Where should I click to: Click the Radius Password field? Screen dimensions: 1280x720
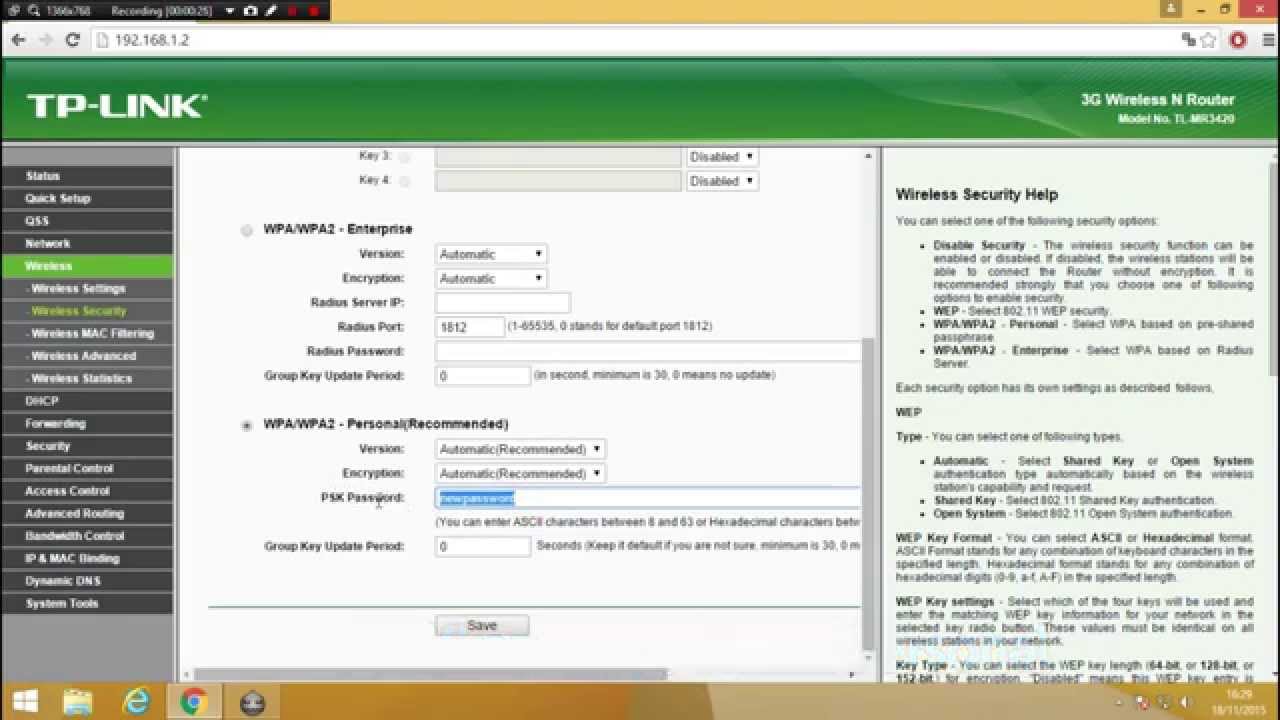648,351
